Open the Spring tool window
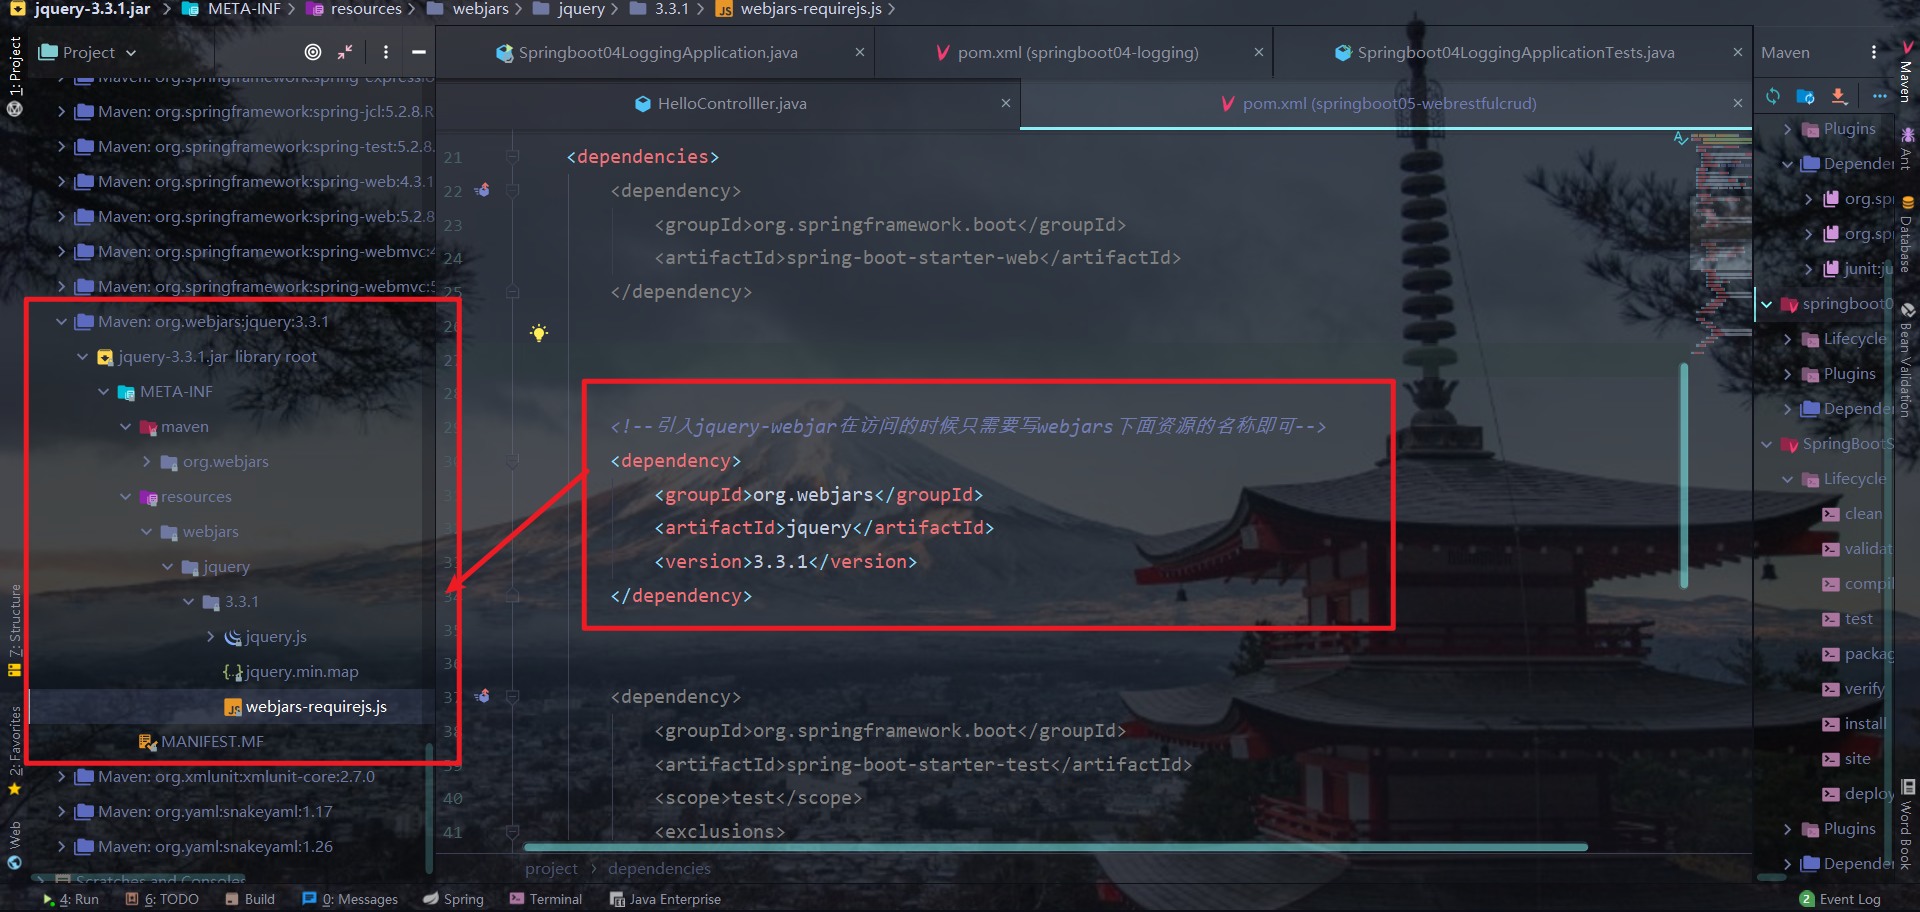The width and height of the screenshot is (1920, 912). coord(453,899)
